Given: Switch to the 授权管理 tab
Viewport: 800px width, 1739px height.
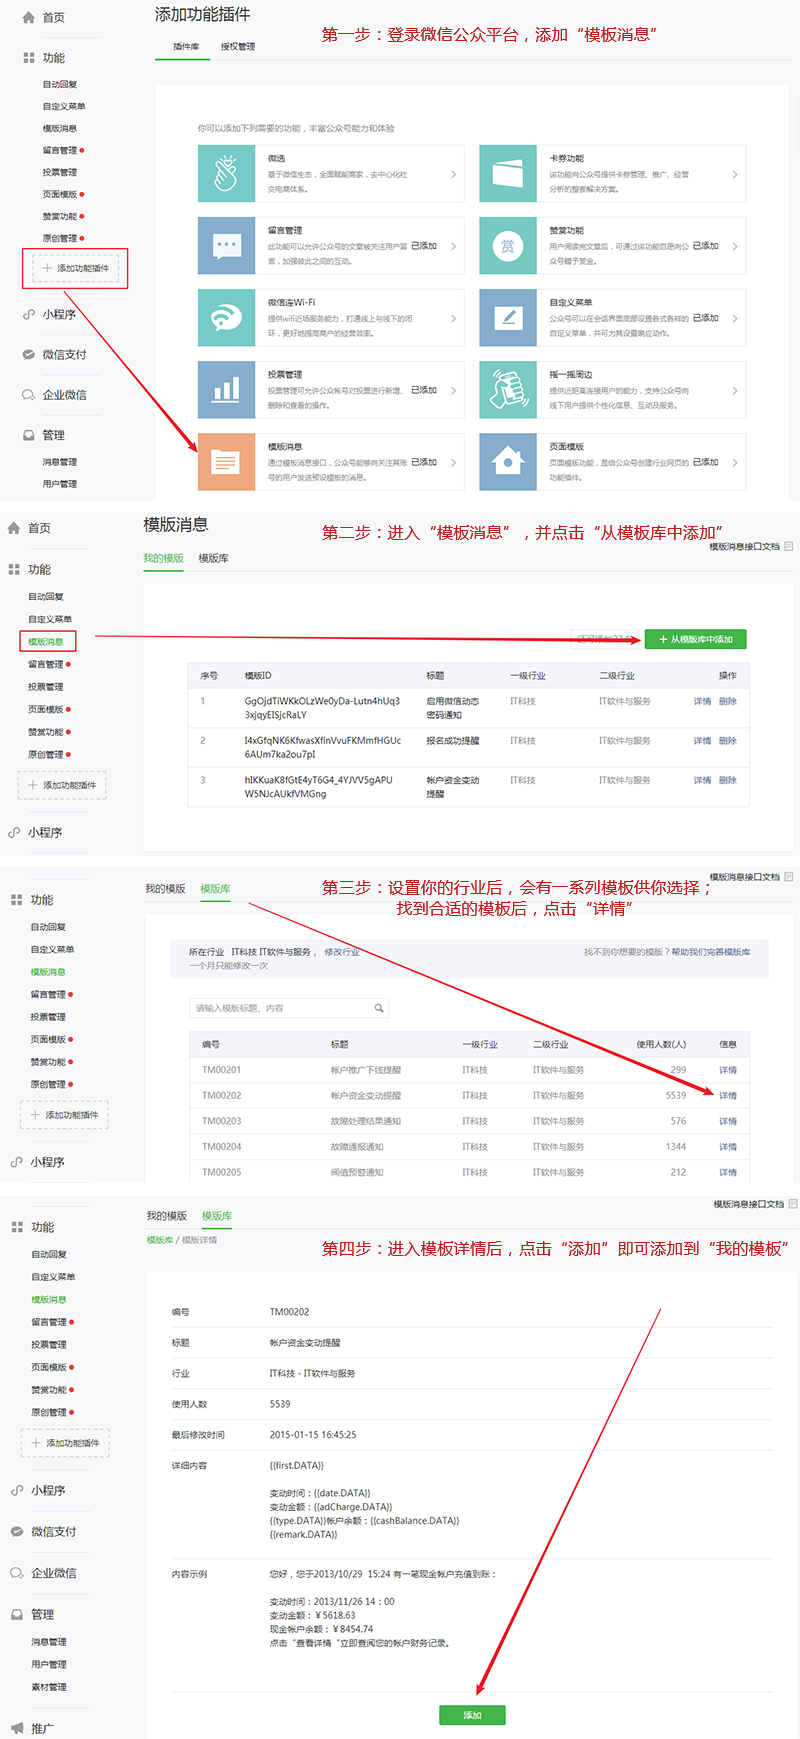Looking at the screenshot, I should pyautogui.click(x=238, y=47).
